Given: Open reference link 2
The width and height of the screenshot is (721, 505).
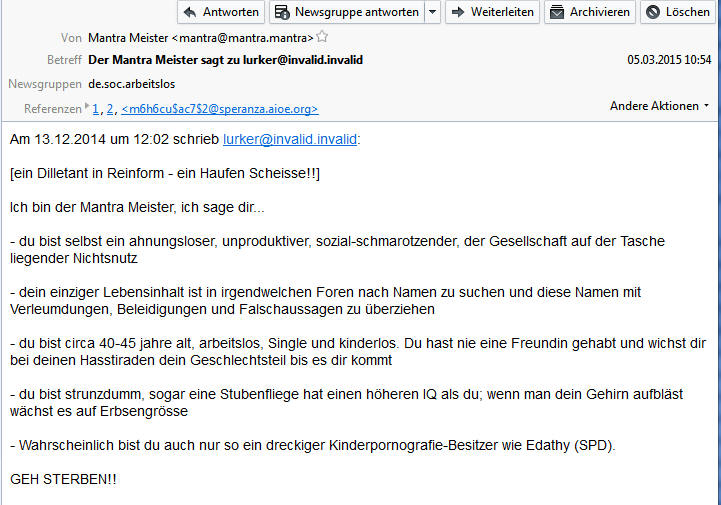Looking at the screenshot, I should (x=110, y=109).
